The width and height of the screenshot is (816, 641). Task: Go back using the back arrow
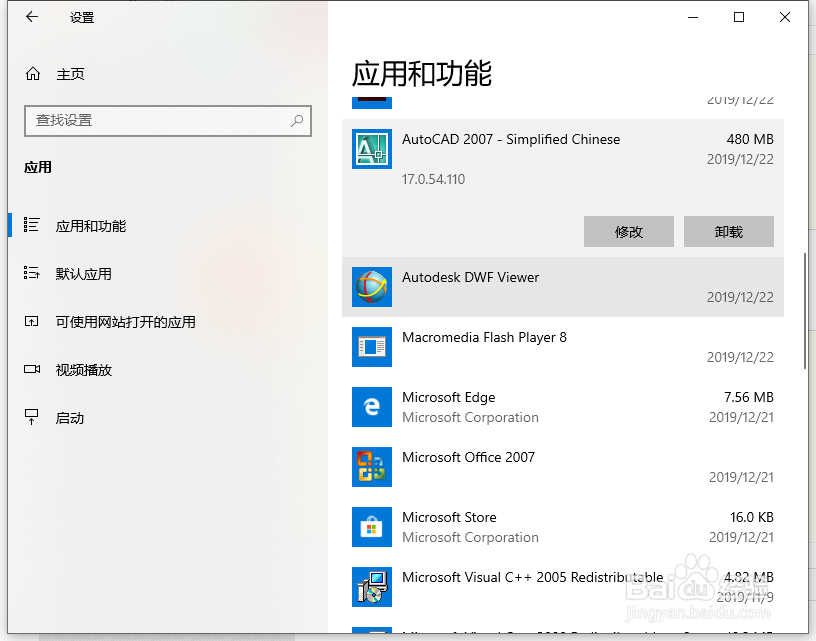pyautogui.click(x=32, y=17)
